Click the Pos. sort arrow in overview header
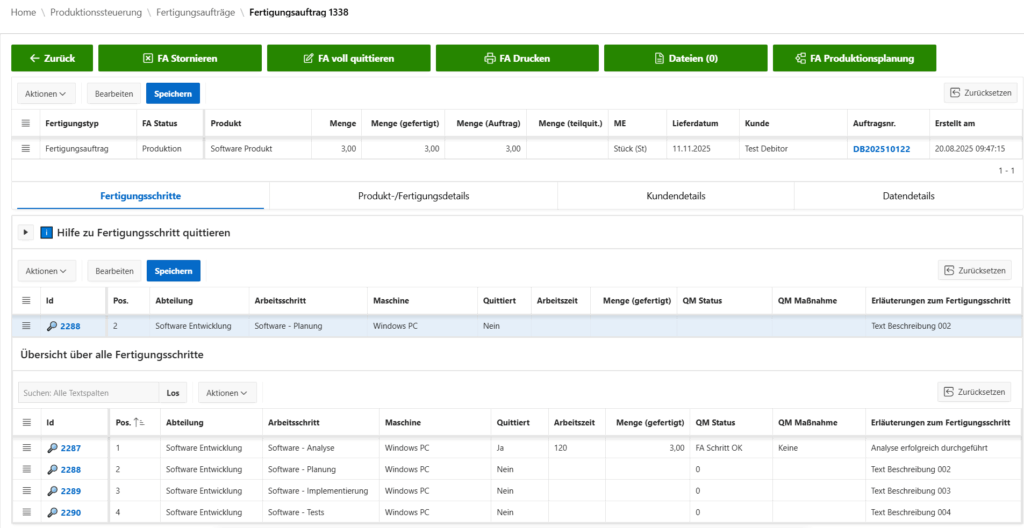This screenshot has width=1024, height=528. point(138,423)
